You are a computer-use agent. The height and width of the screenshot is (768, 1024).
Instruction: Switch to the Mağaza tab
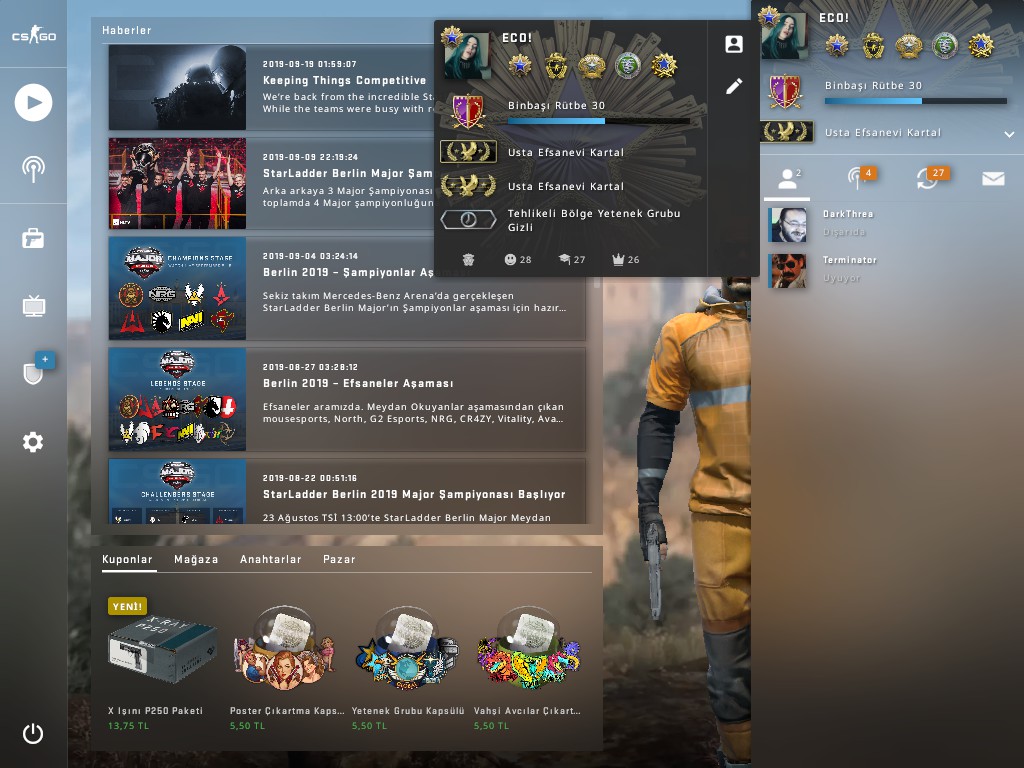196,560
